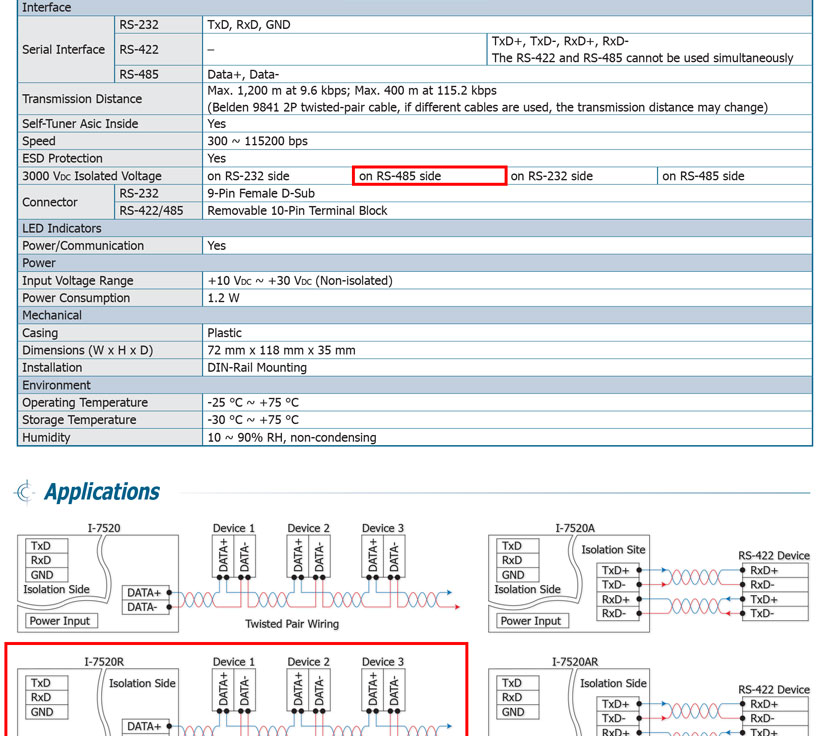Viewport: 830px width, 736px height.
Task: Click "Isolation Site" in the I-7520A diagram
Action: (x=614, y=550)
